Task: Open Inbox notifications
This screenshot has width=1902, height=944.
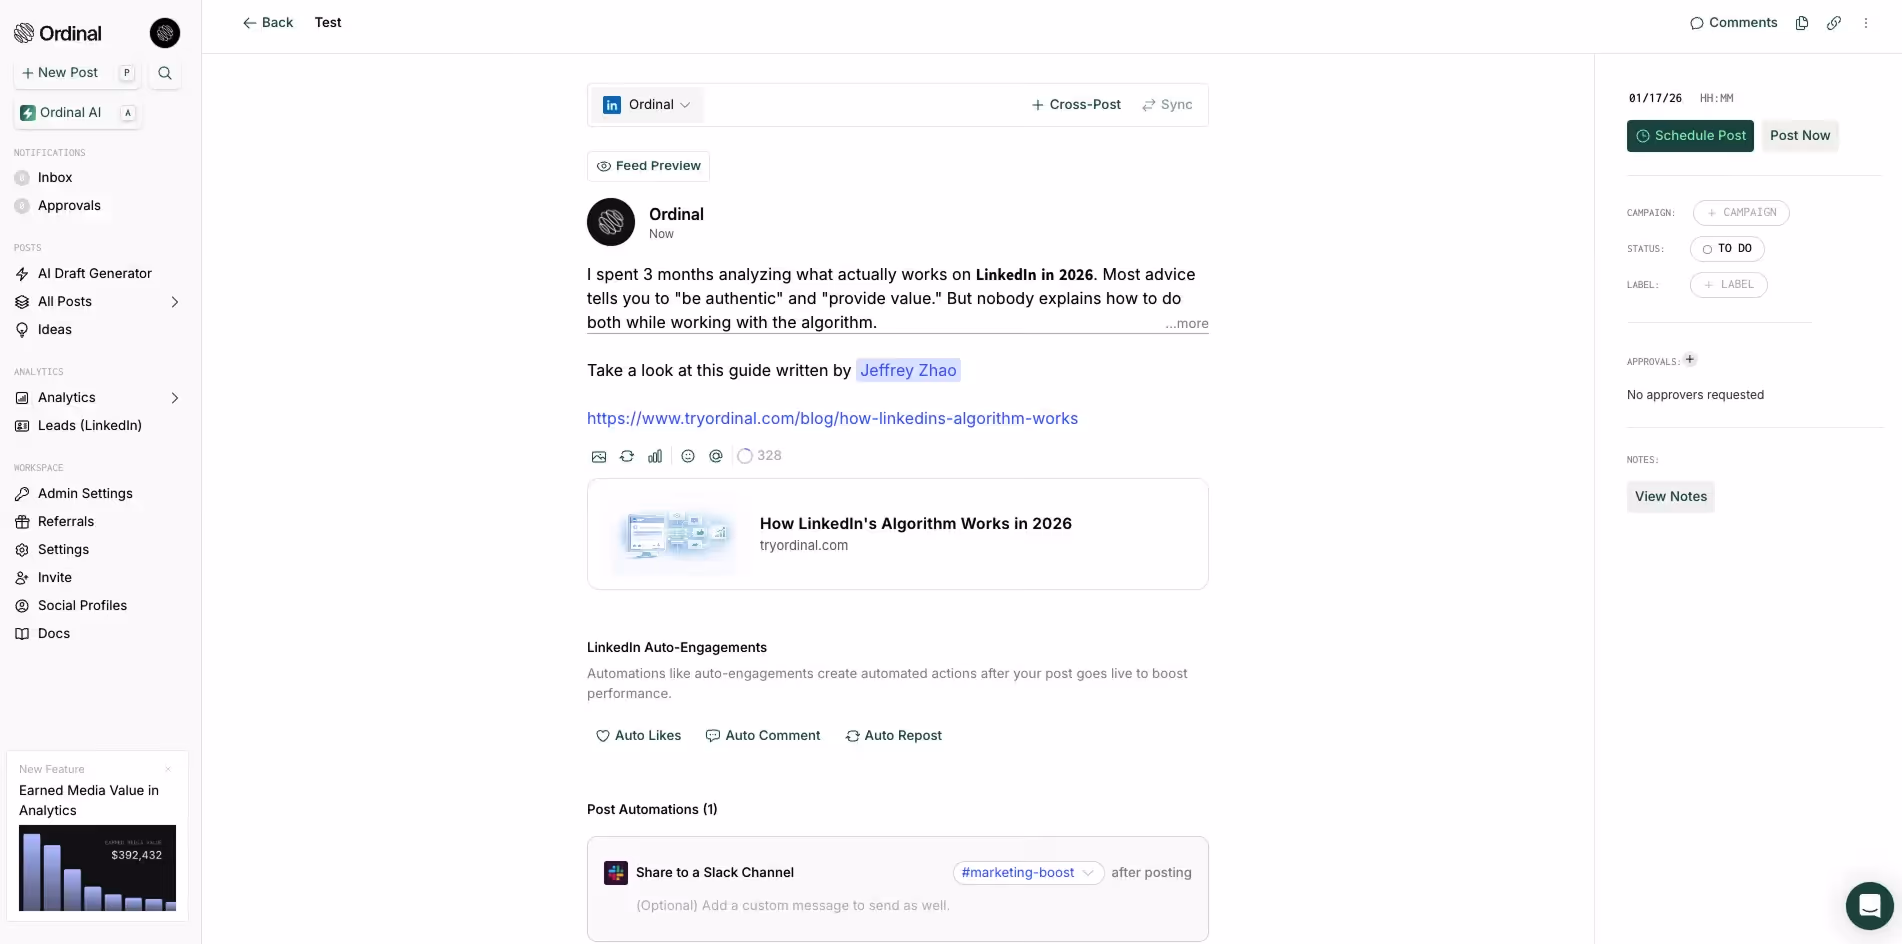Action: pyautogui.click(x=55, y=178)
